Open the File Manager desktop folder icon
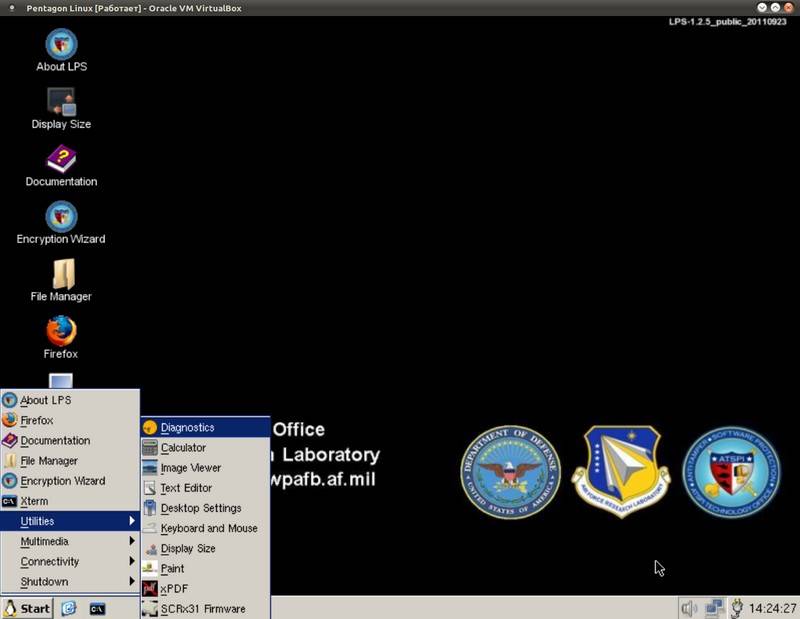Image resolution: width=800 pixels, height=619 pixels. (x=62, y=275)
